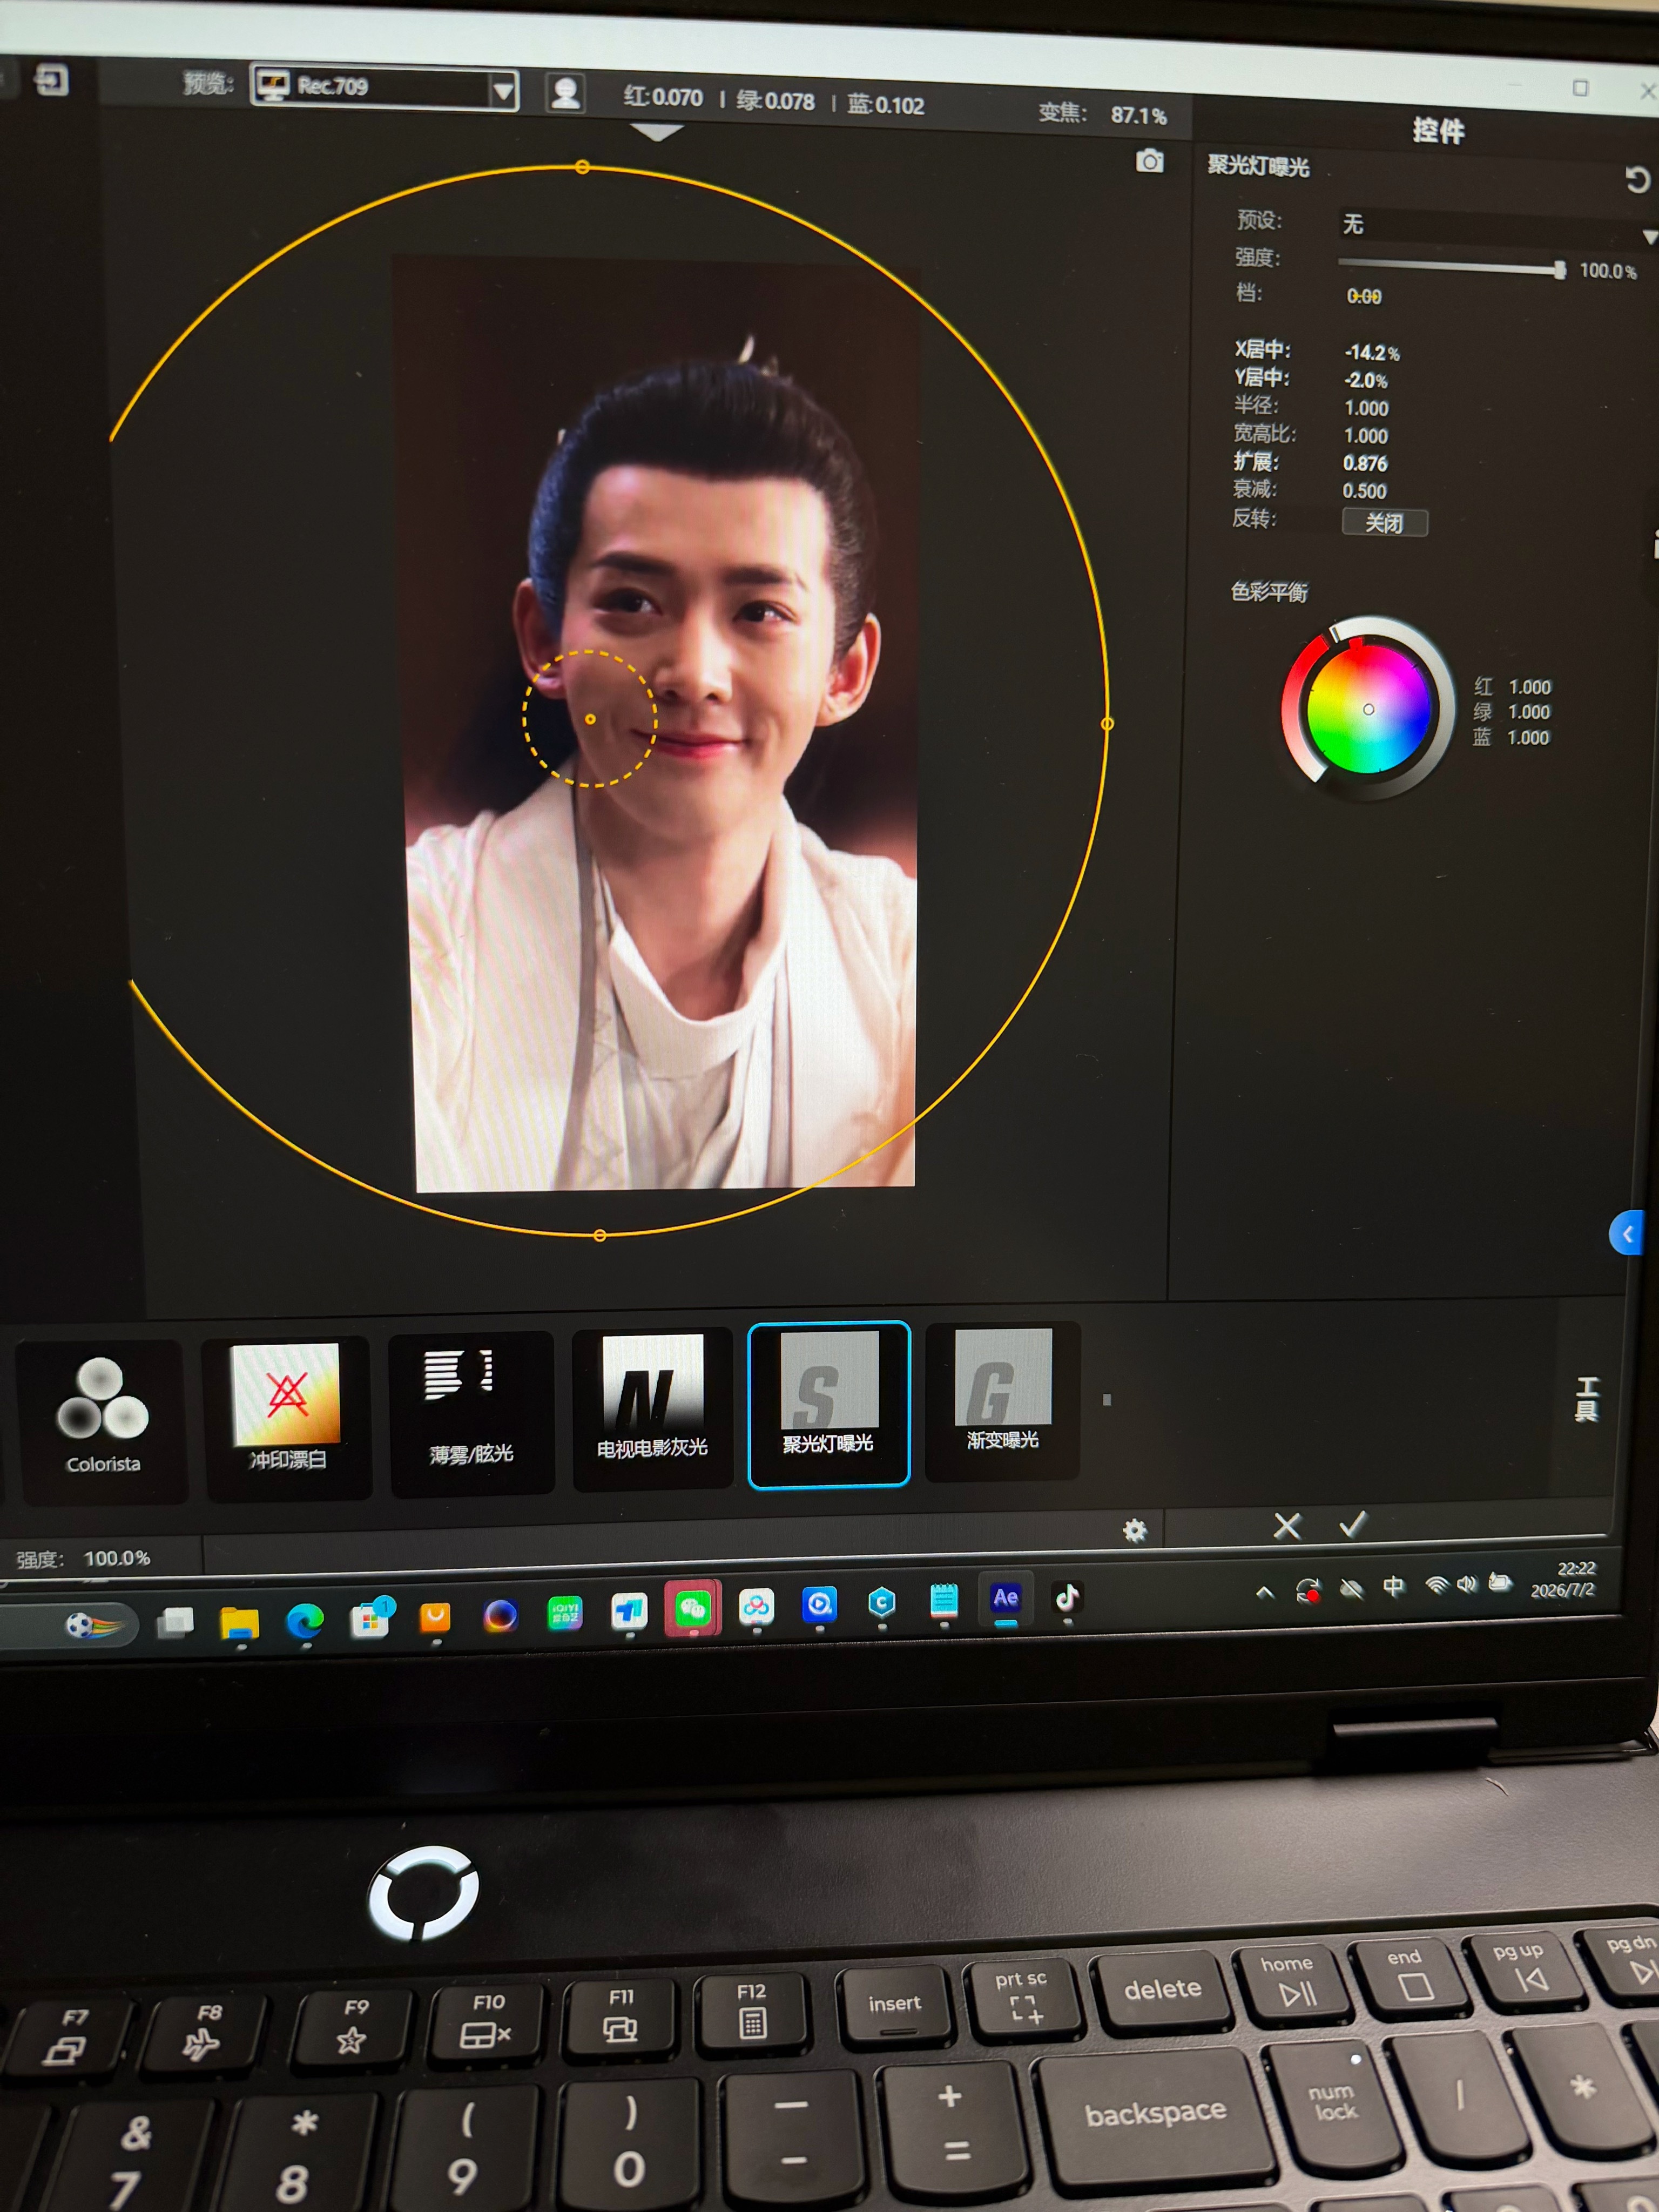The height and width of the screenshot is (2212, 1659).
Task: Open Task View from taskbar
Action: click(175, 1623)
